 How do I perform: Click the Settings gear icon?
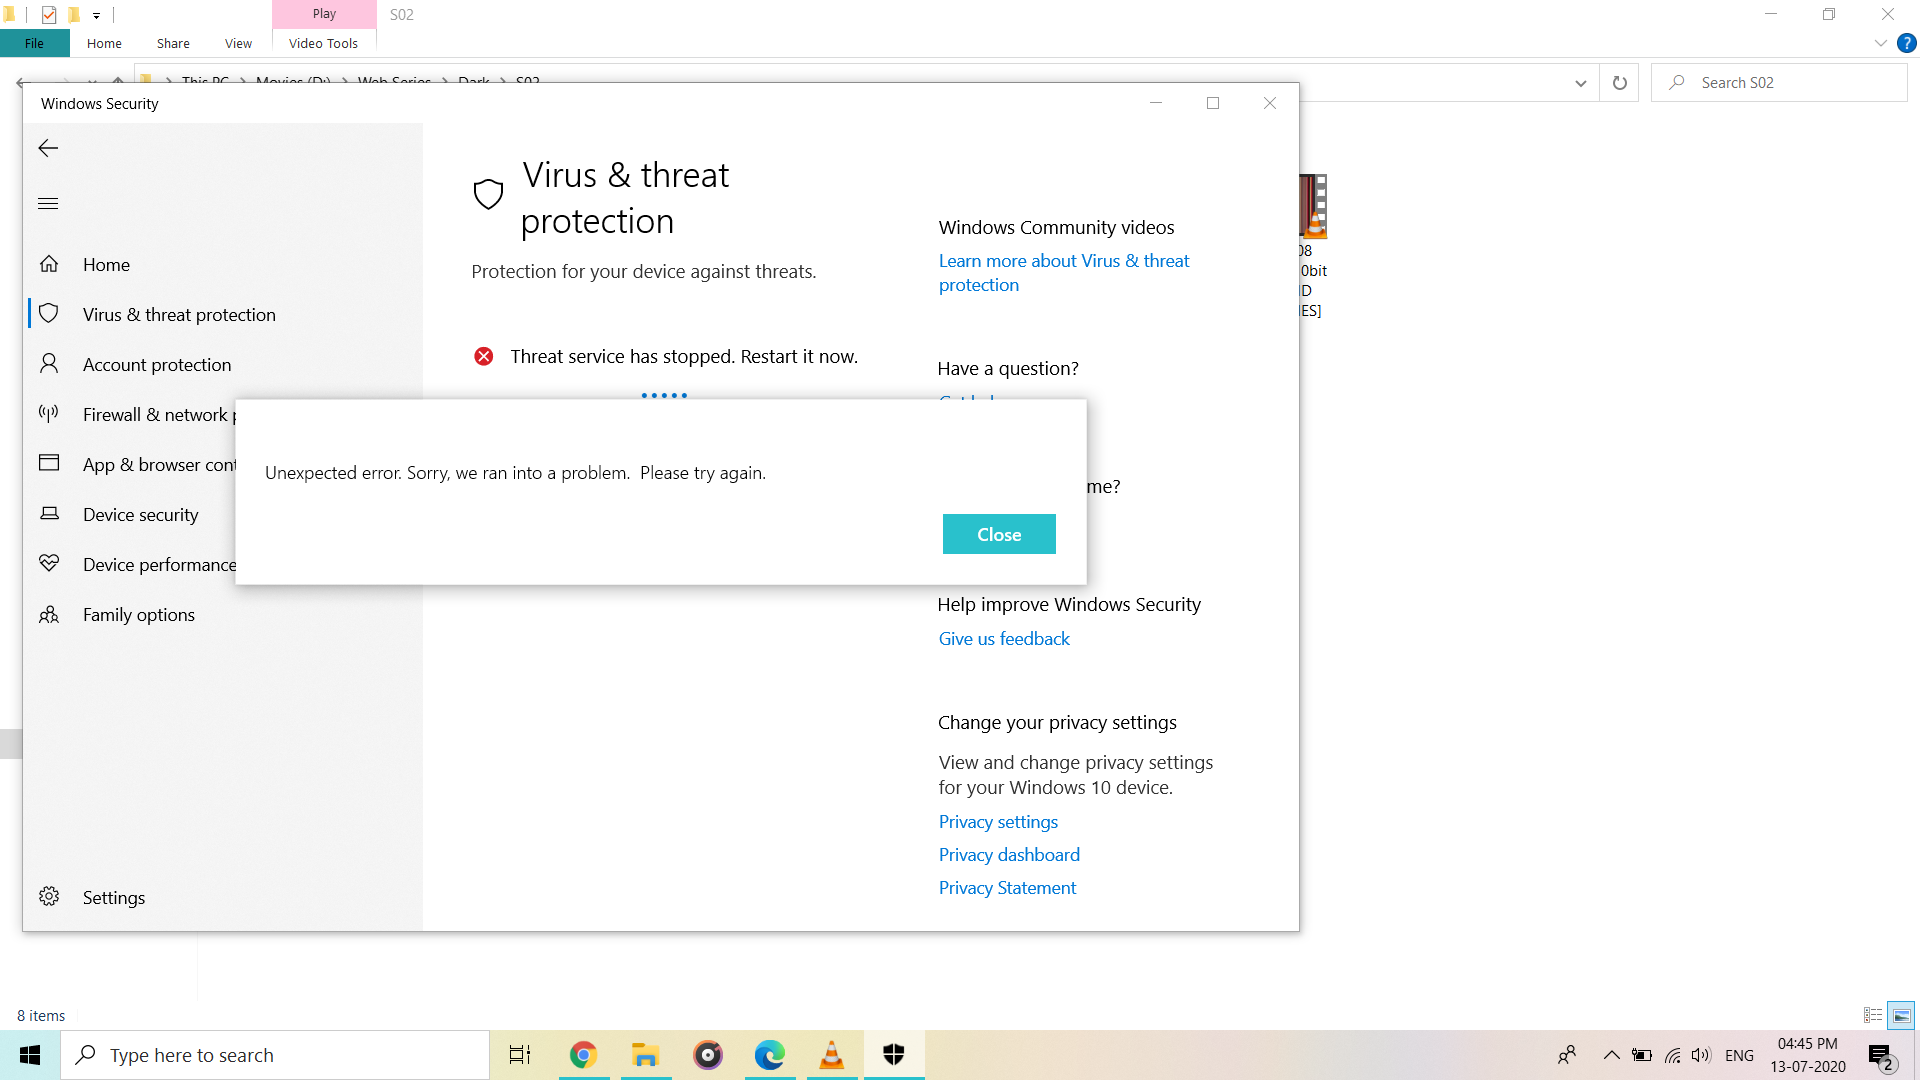48,896
